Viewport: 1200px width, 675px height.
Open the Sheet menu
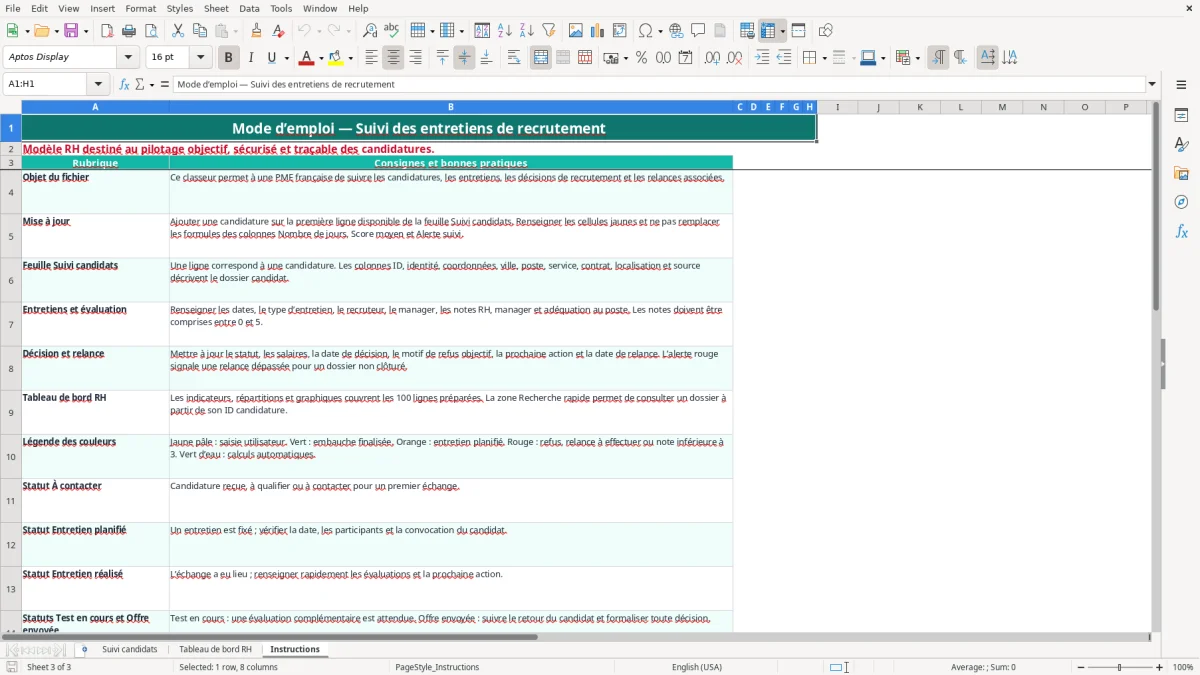216,8
